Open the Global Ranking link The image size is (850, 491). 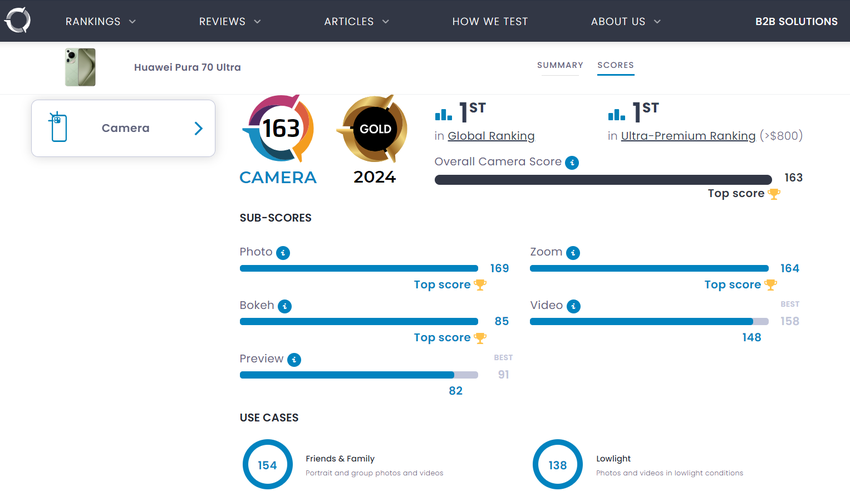point(491,136)
